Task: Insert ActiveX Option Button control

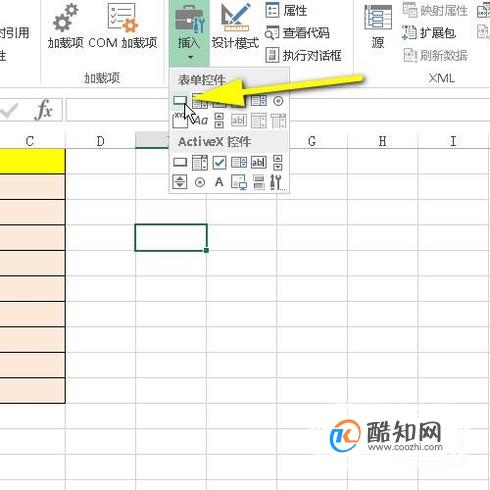Action: (200, 182)
